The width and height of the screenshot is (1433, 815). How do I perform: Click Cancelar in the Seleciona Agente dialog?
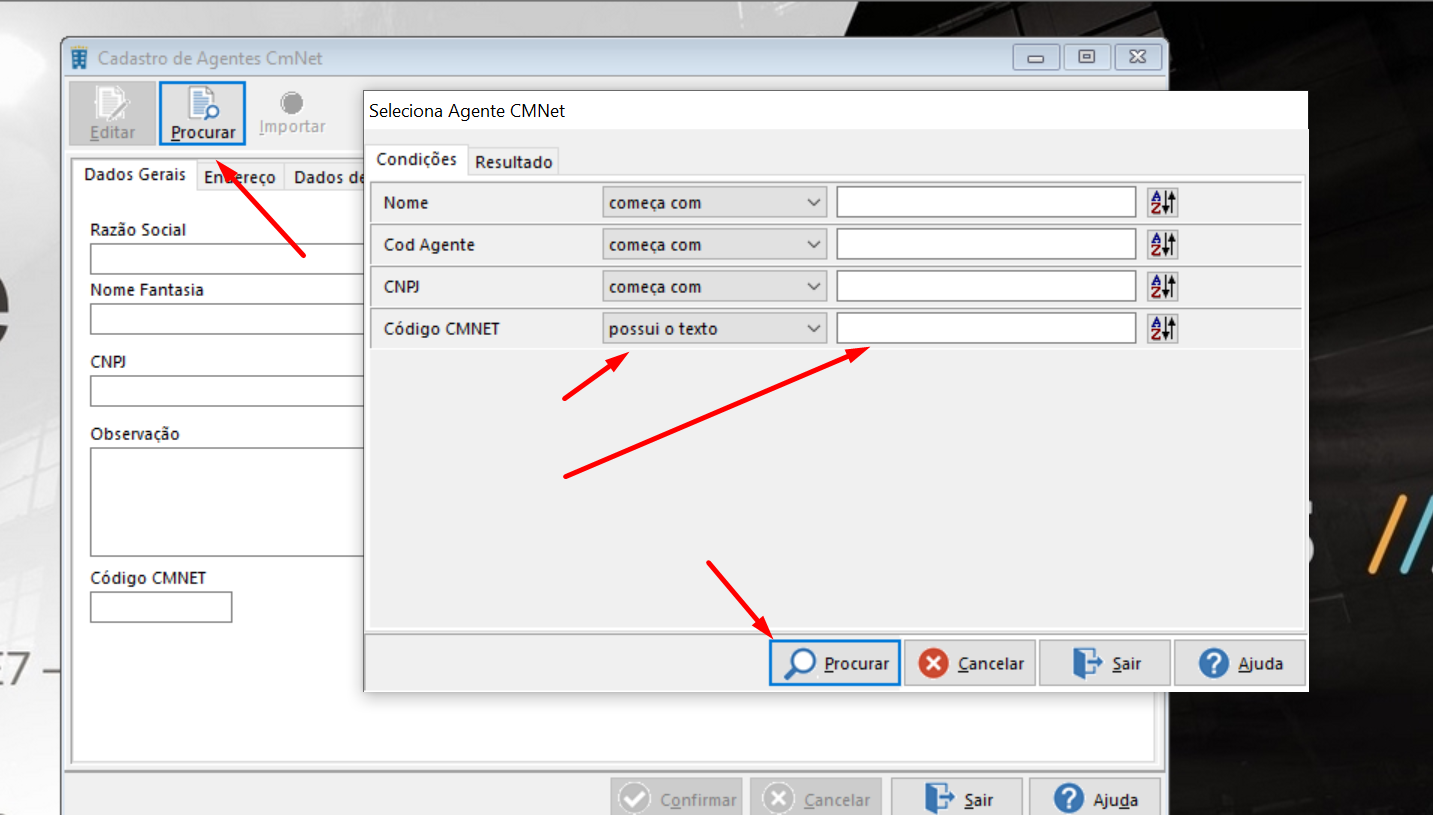[x=970, y=663]
